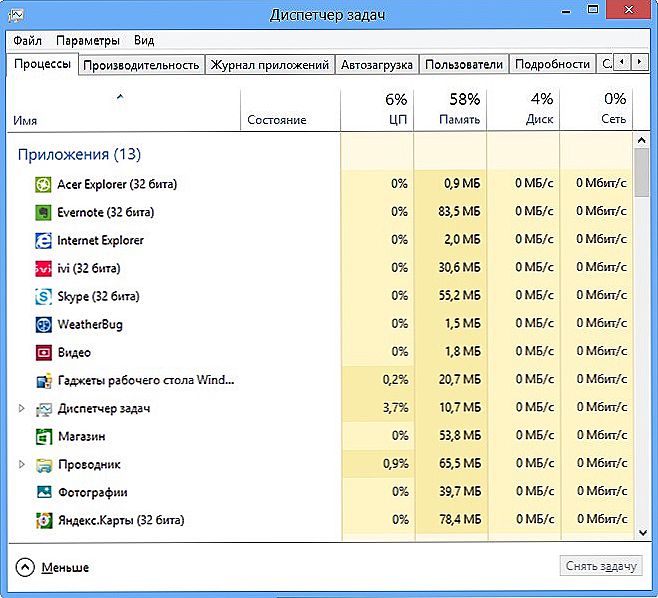The height and width of the screenshot is (598, 658).
Task: Select the Процессы tab
Action: tap(42, 64)
